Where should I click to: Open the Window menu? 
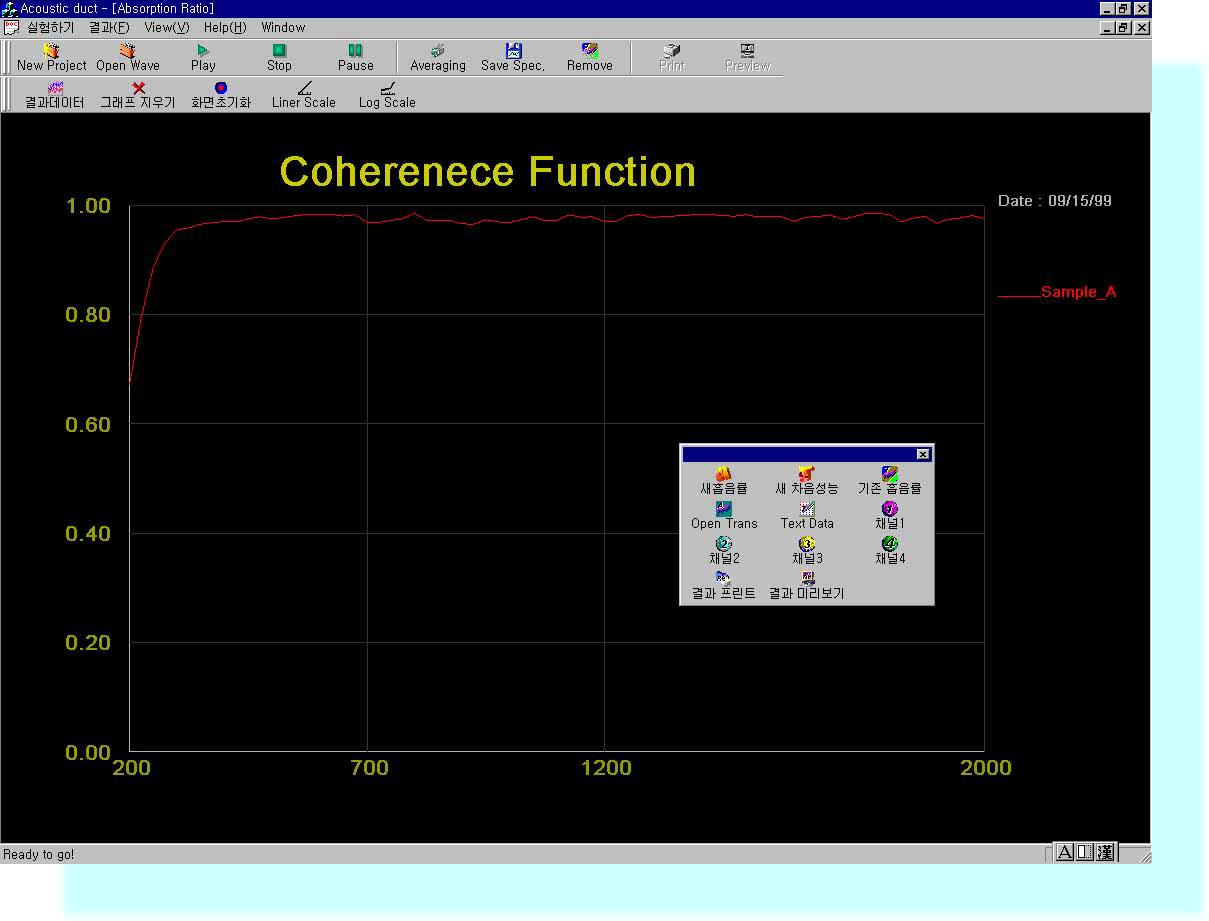283,27
